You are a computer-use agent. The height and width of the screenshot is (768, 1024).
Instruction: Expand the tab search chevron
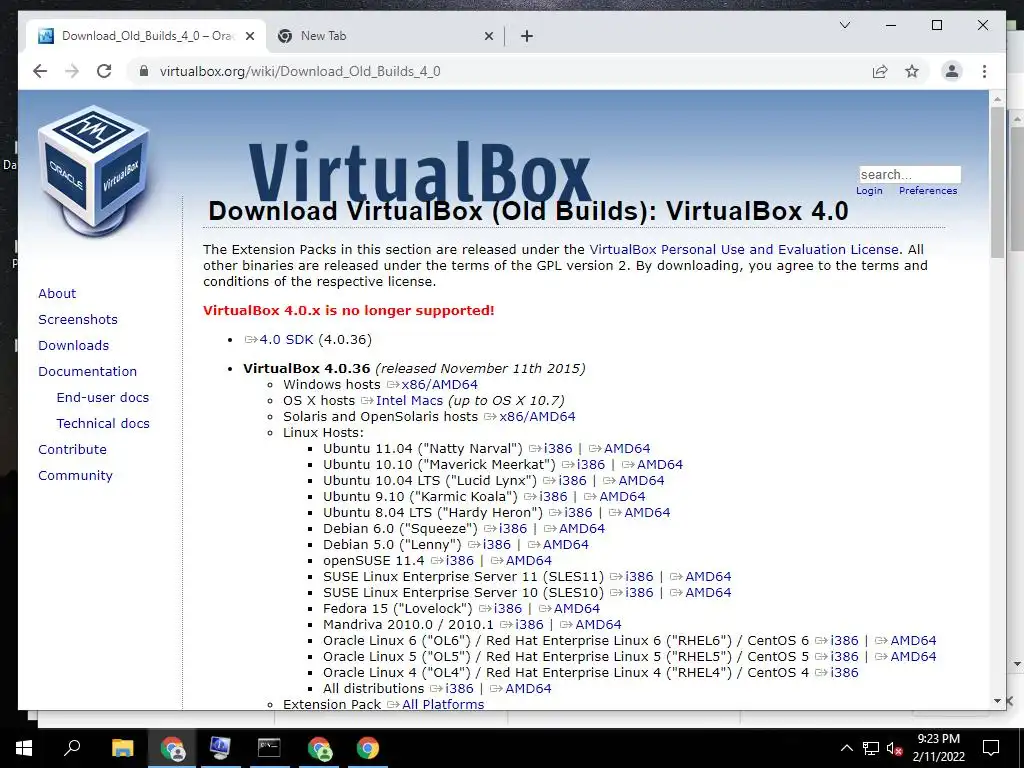(x=844, y=25)
